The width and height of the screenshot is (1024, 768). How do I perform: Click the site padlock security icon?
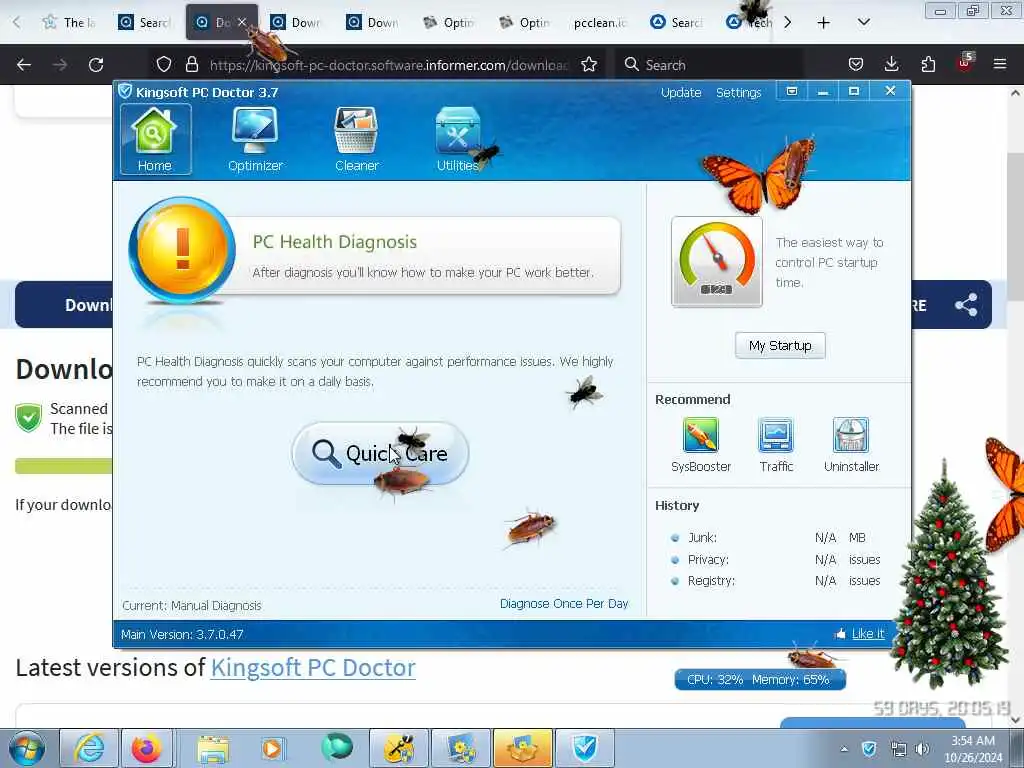pyautogui.click(x=191, y=65)
